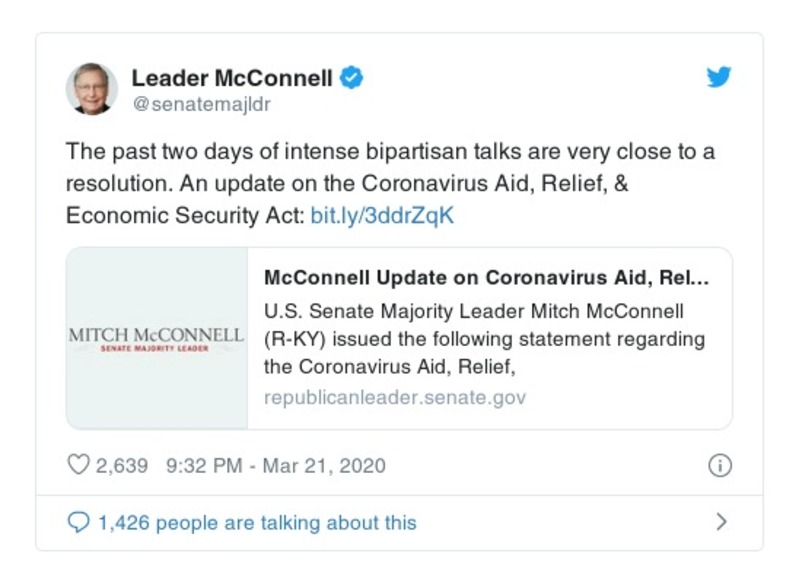Click the Mitch McConnell link card thumbnail
The height and width of the screenshot is (585, 799).
click(157, 338)
